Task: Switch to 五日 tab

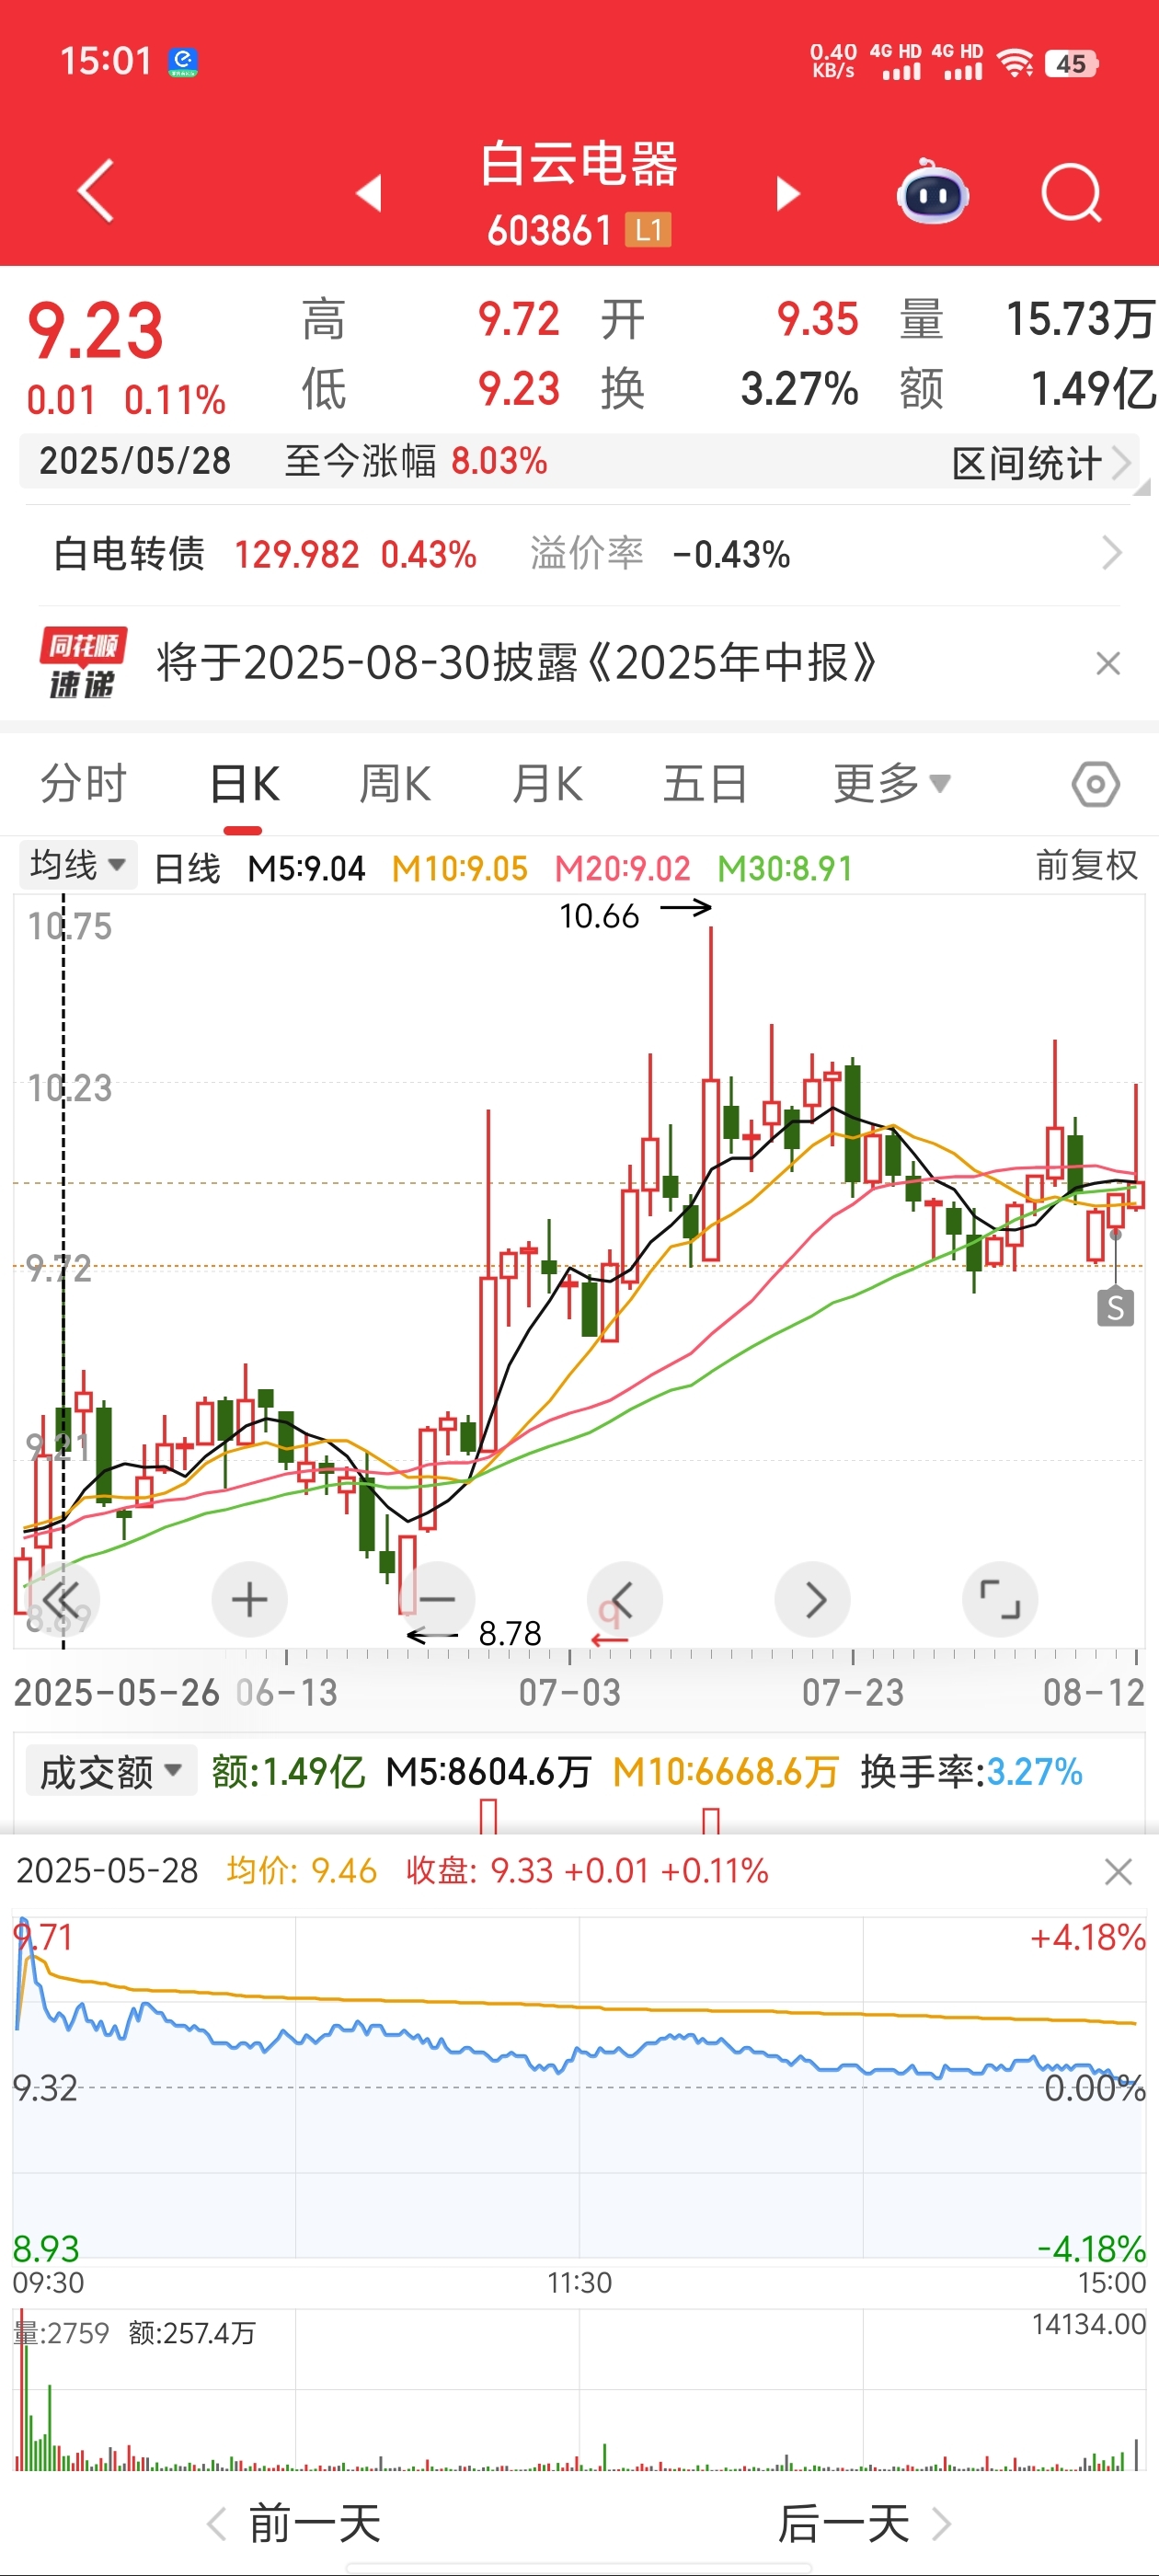Action: pyautogui.click(x=705, y=783)
